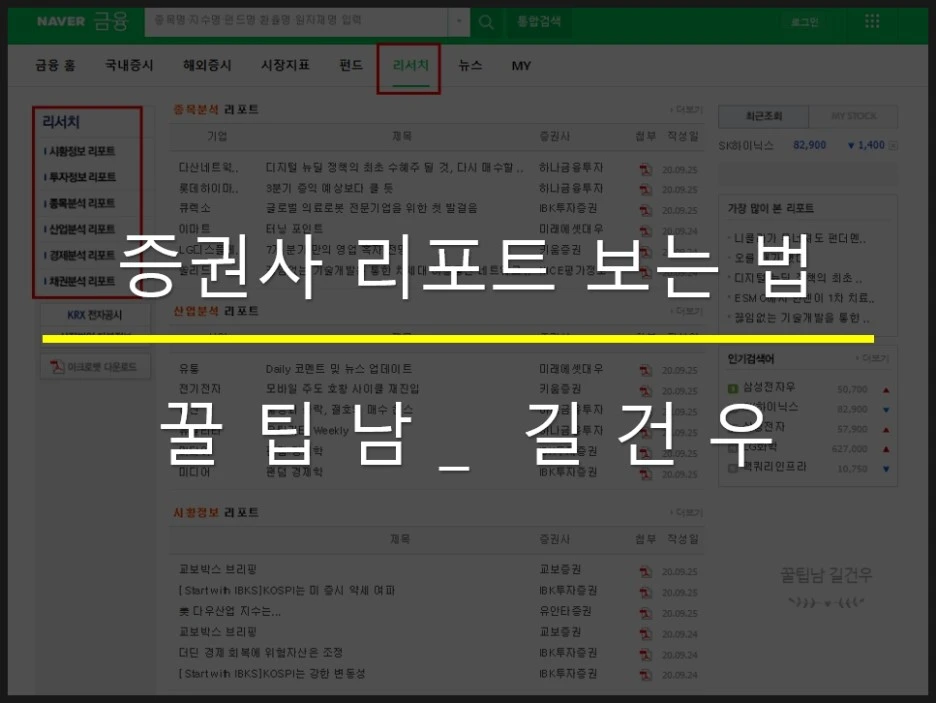Open PDF for 더딘 경제 회복에 위험자산은 조정
936x703 pixels.
pyautogui.click(x=645, y=655)
